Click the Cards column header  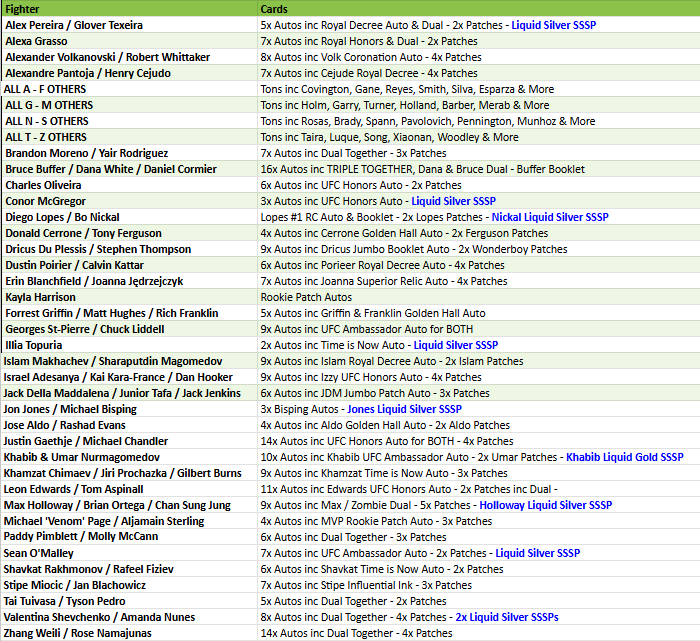pos(274,8)
